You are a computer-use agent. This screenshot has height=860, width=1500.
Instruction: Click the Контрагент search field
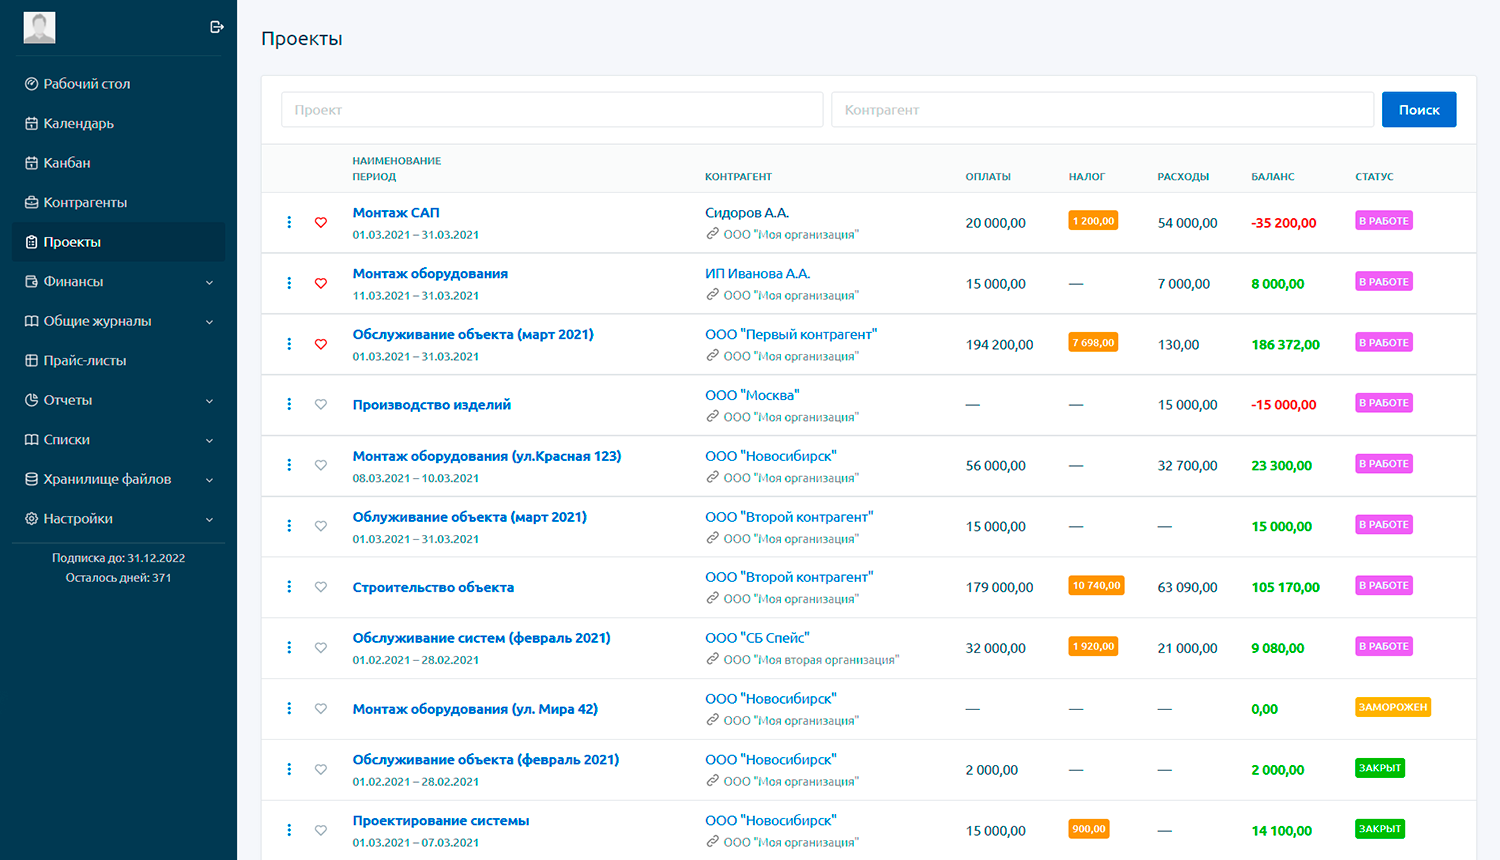[1101, 110]
